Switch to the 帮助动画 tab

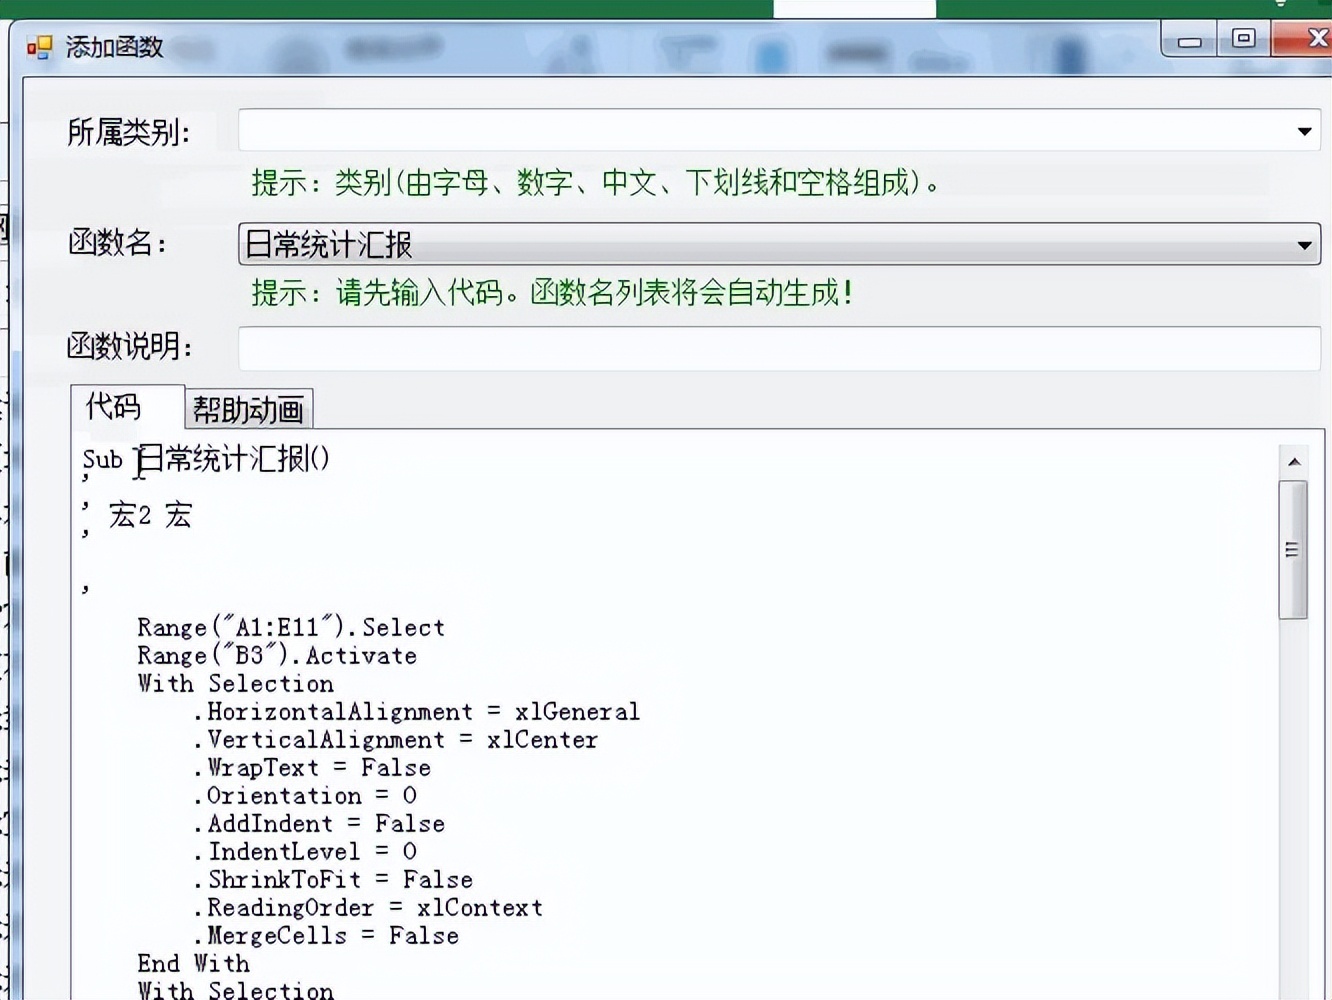(x=247, y=409)
